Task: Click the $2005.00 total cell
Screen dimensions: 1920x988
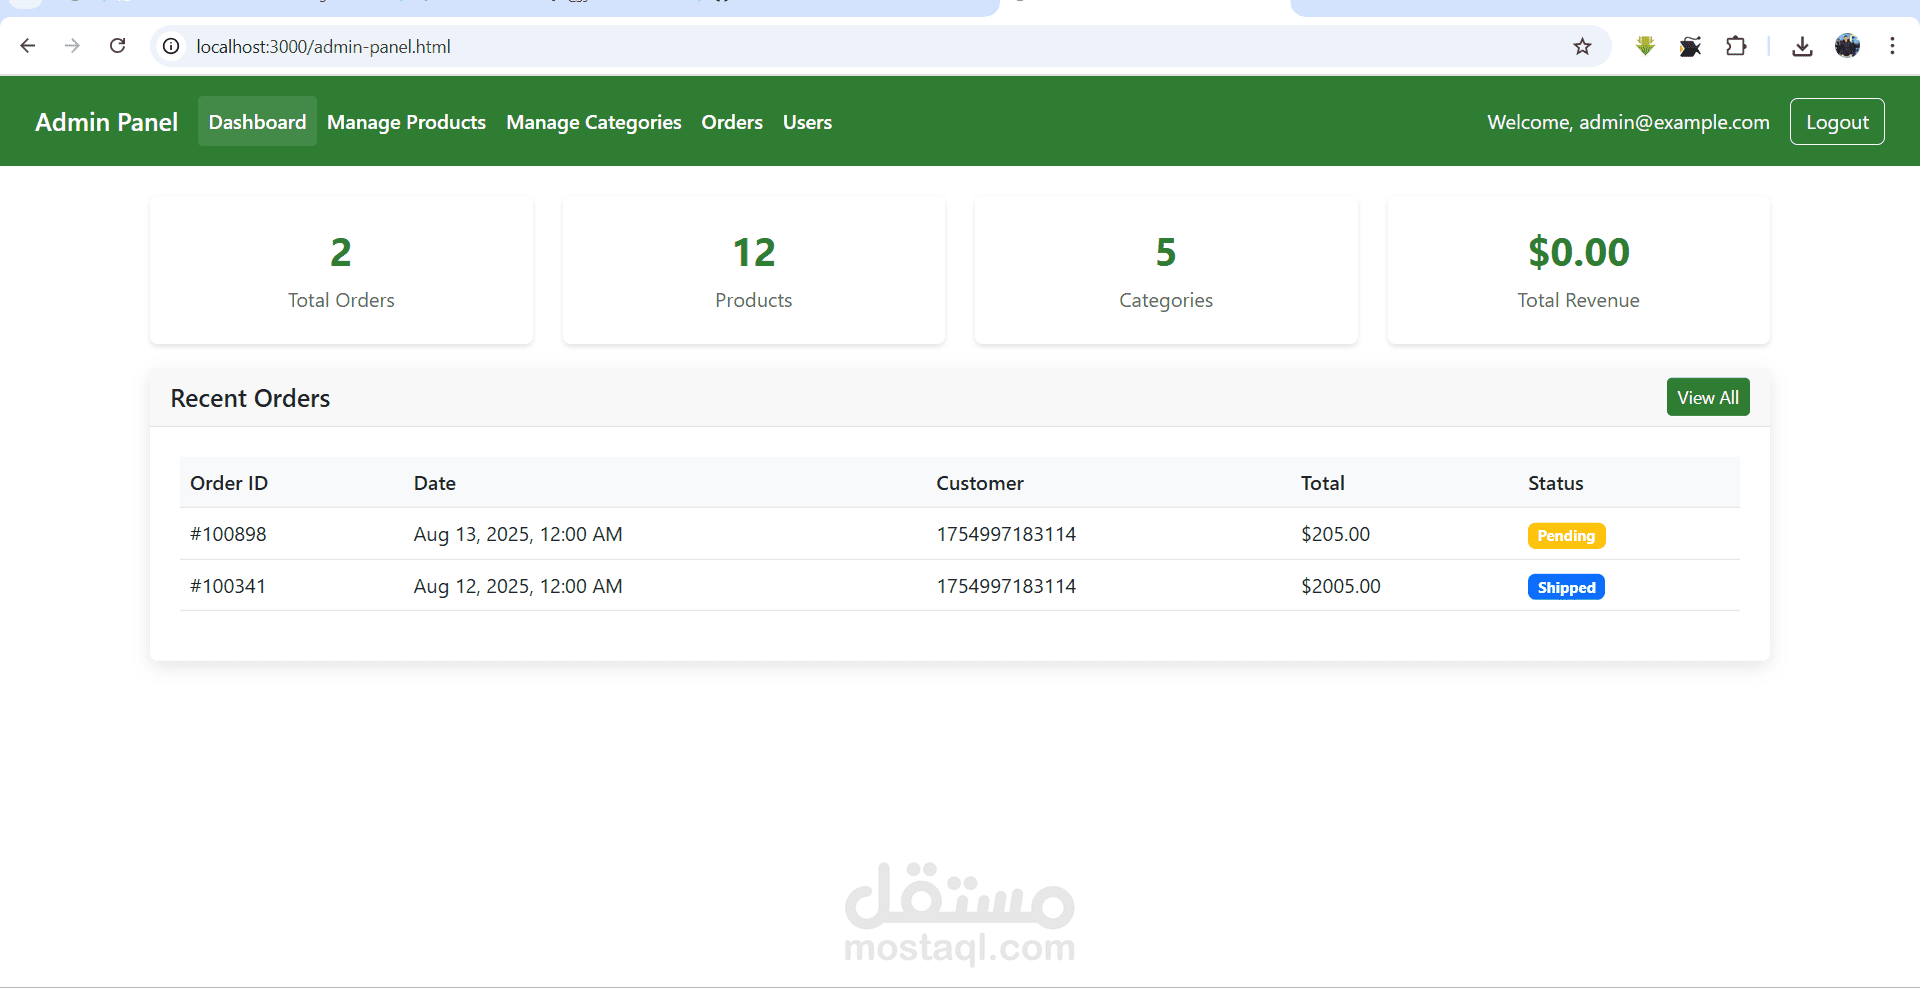Action: (x=1340, y=586)
